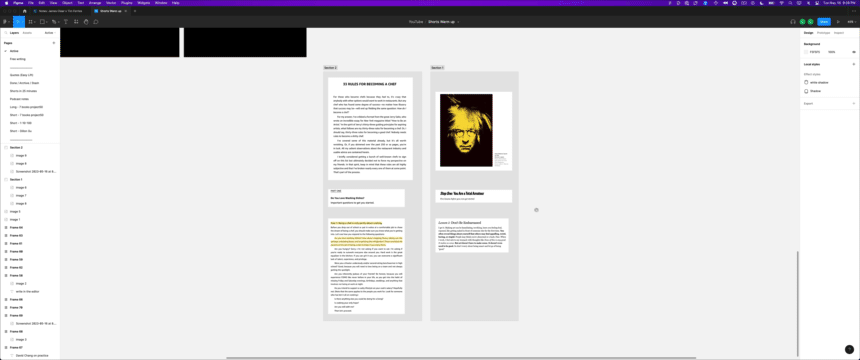Open Frame tool options dropdown arrow
This screenshot has width=860, height=360.
[35, 22]
